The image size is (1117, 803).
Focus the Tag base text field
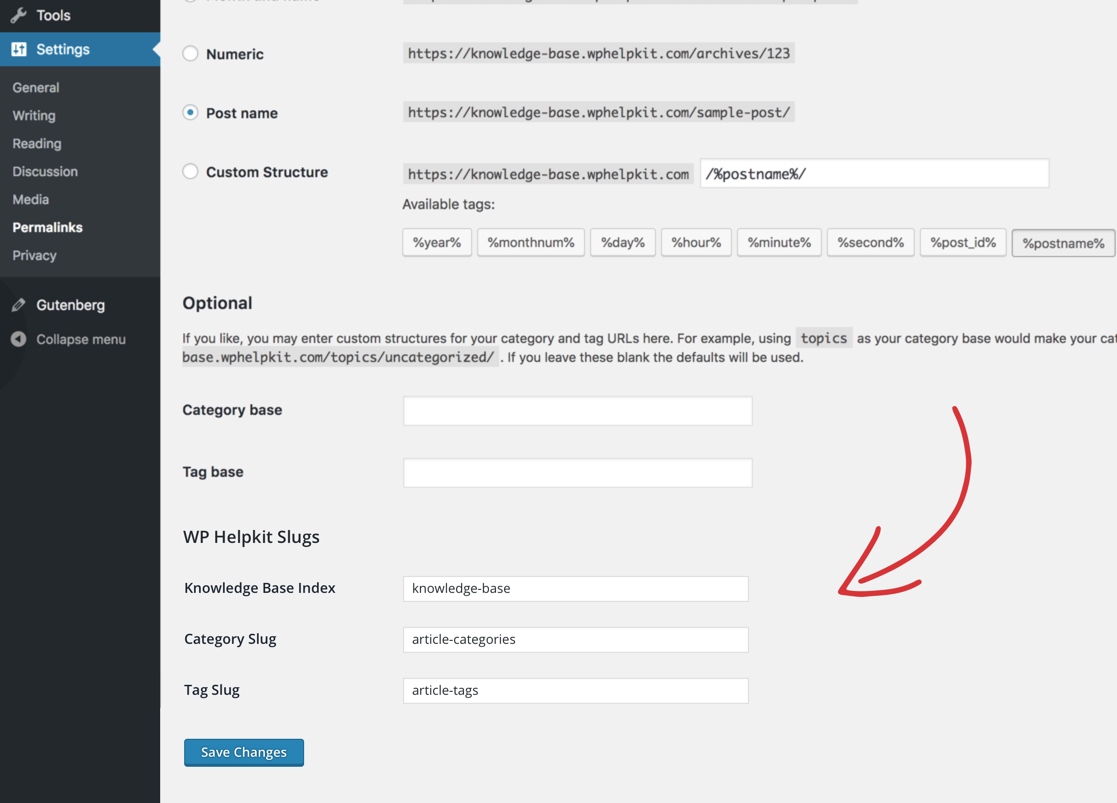tap(578, 473)
